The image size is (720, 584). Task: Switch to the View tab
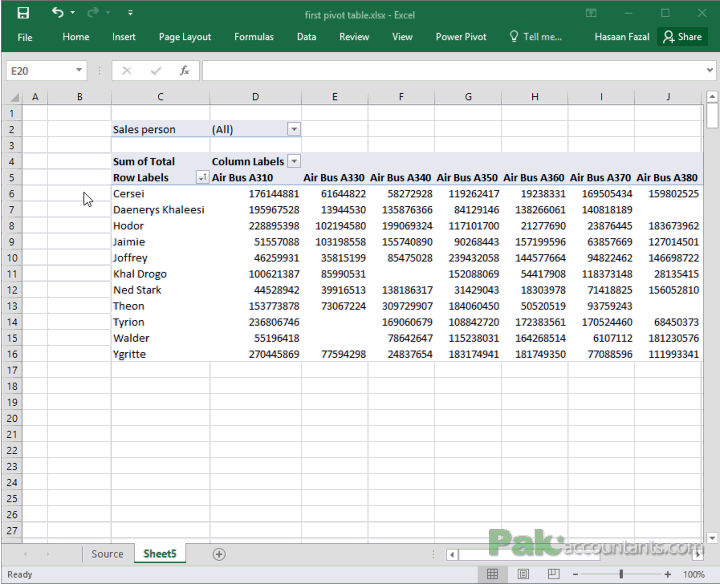coord(402,37)
